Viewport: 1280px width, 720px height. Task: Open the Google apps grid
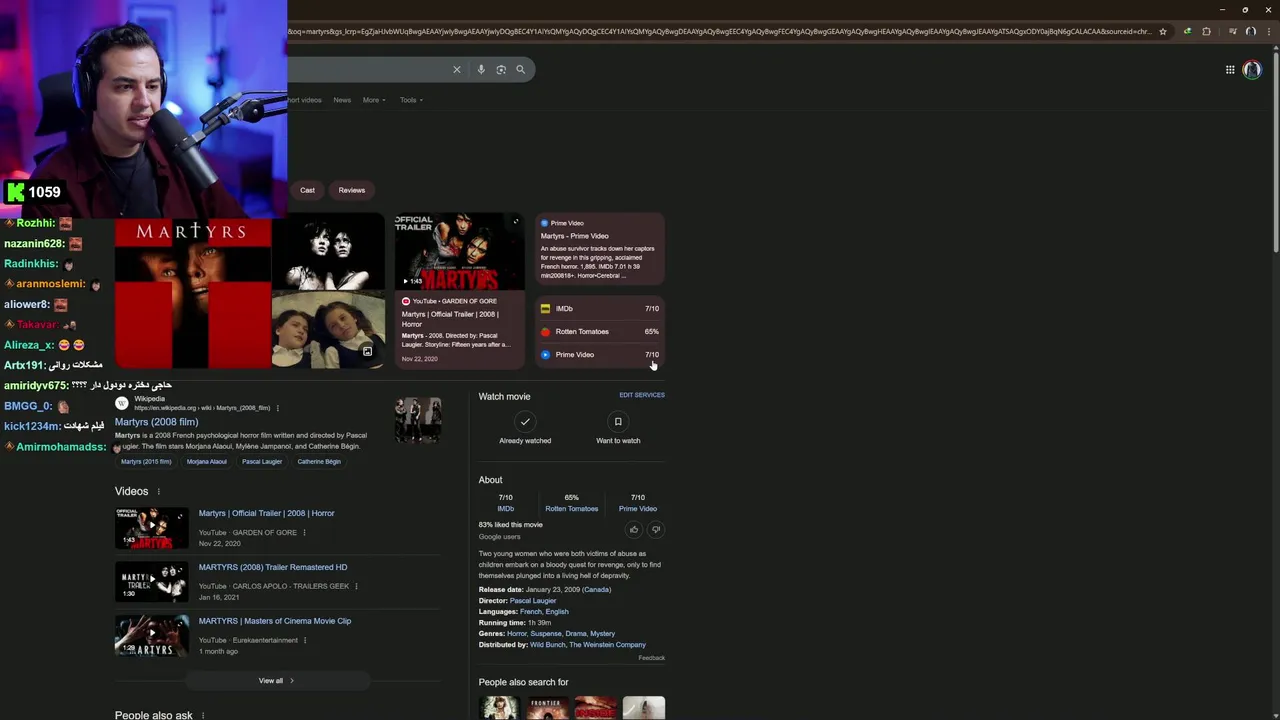pyautogui.click(x=1230, y=69)
